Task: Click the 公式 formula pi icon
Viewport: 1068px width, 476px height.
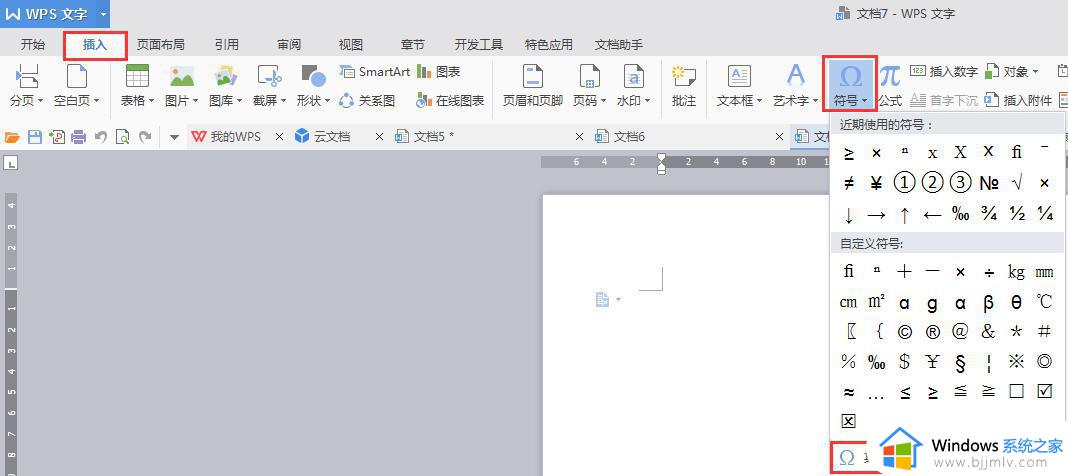Action: click(x=890, y=76)
